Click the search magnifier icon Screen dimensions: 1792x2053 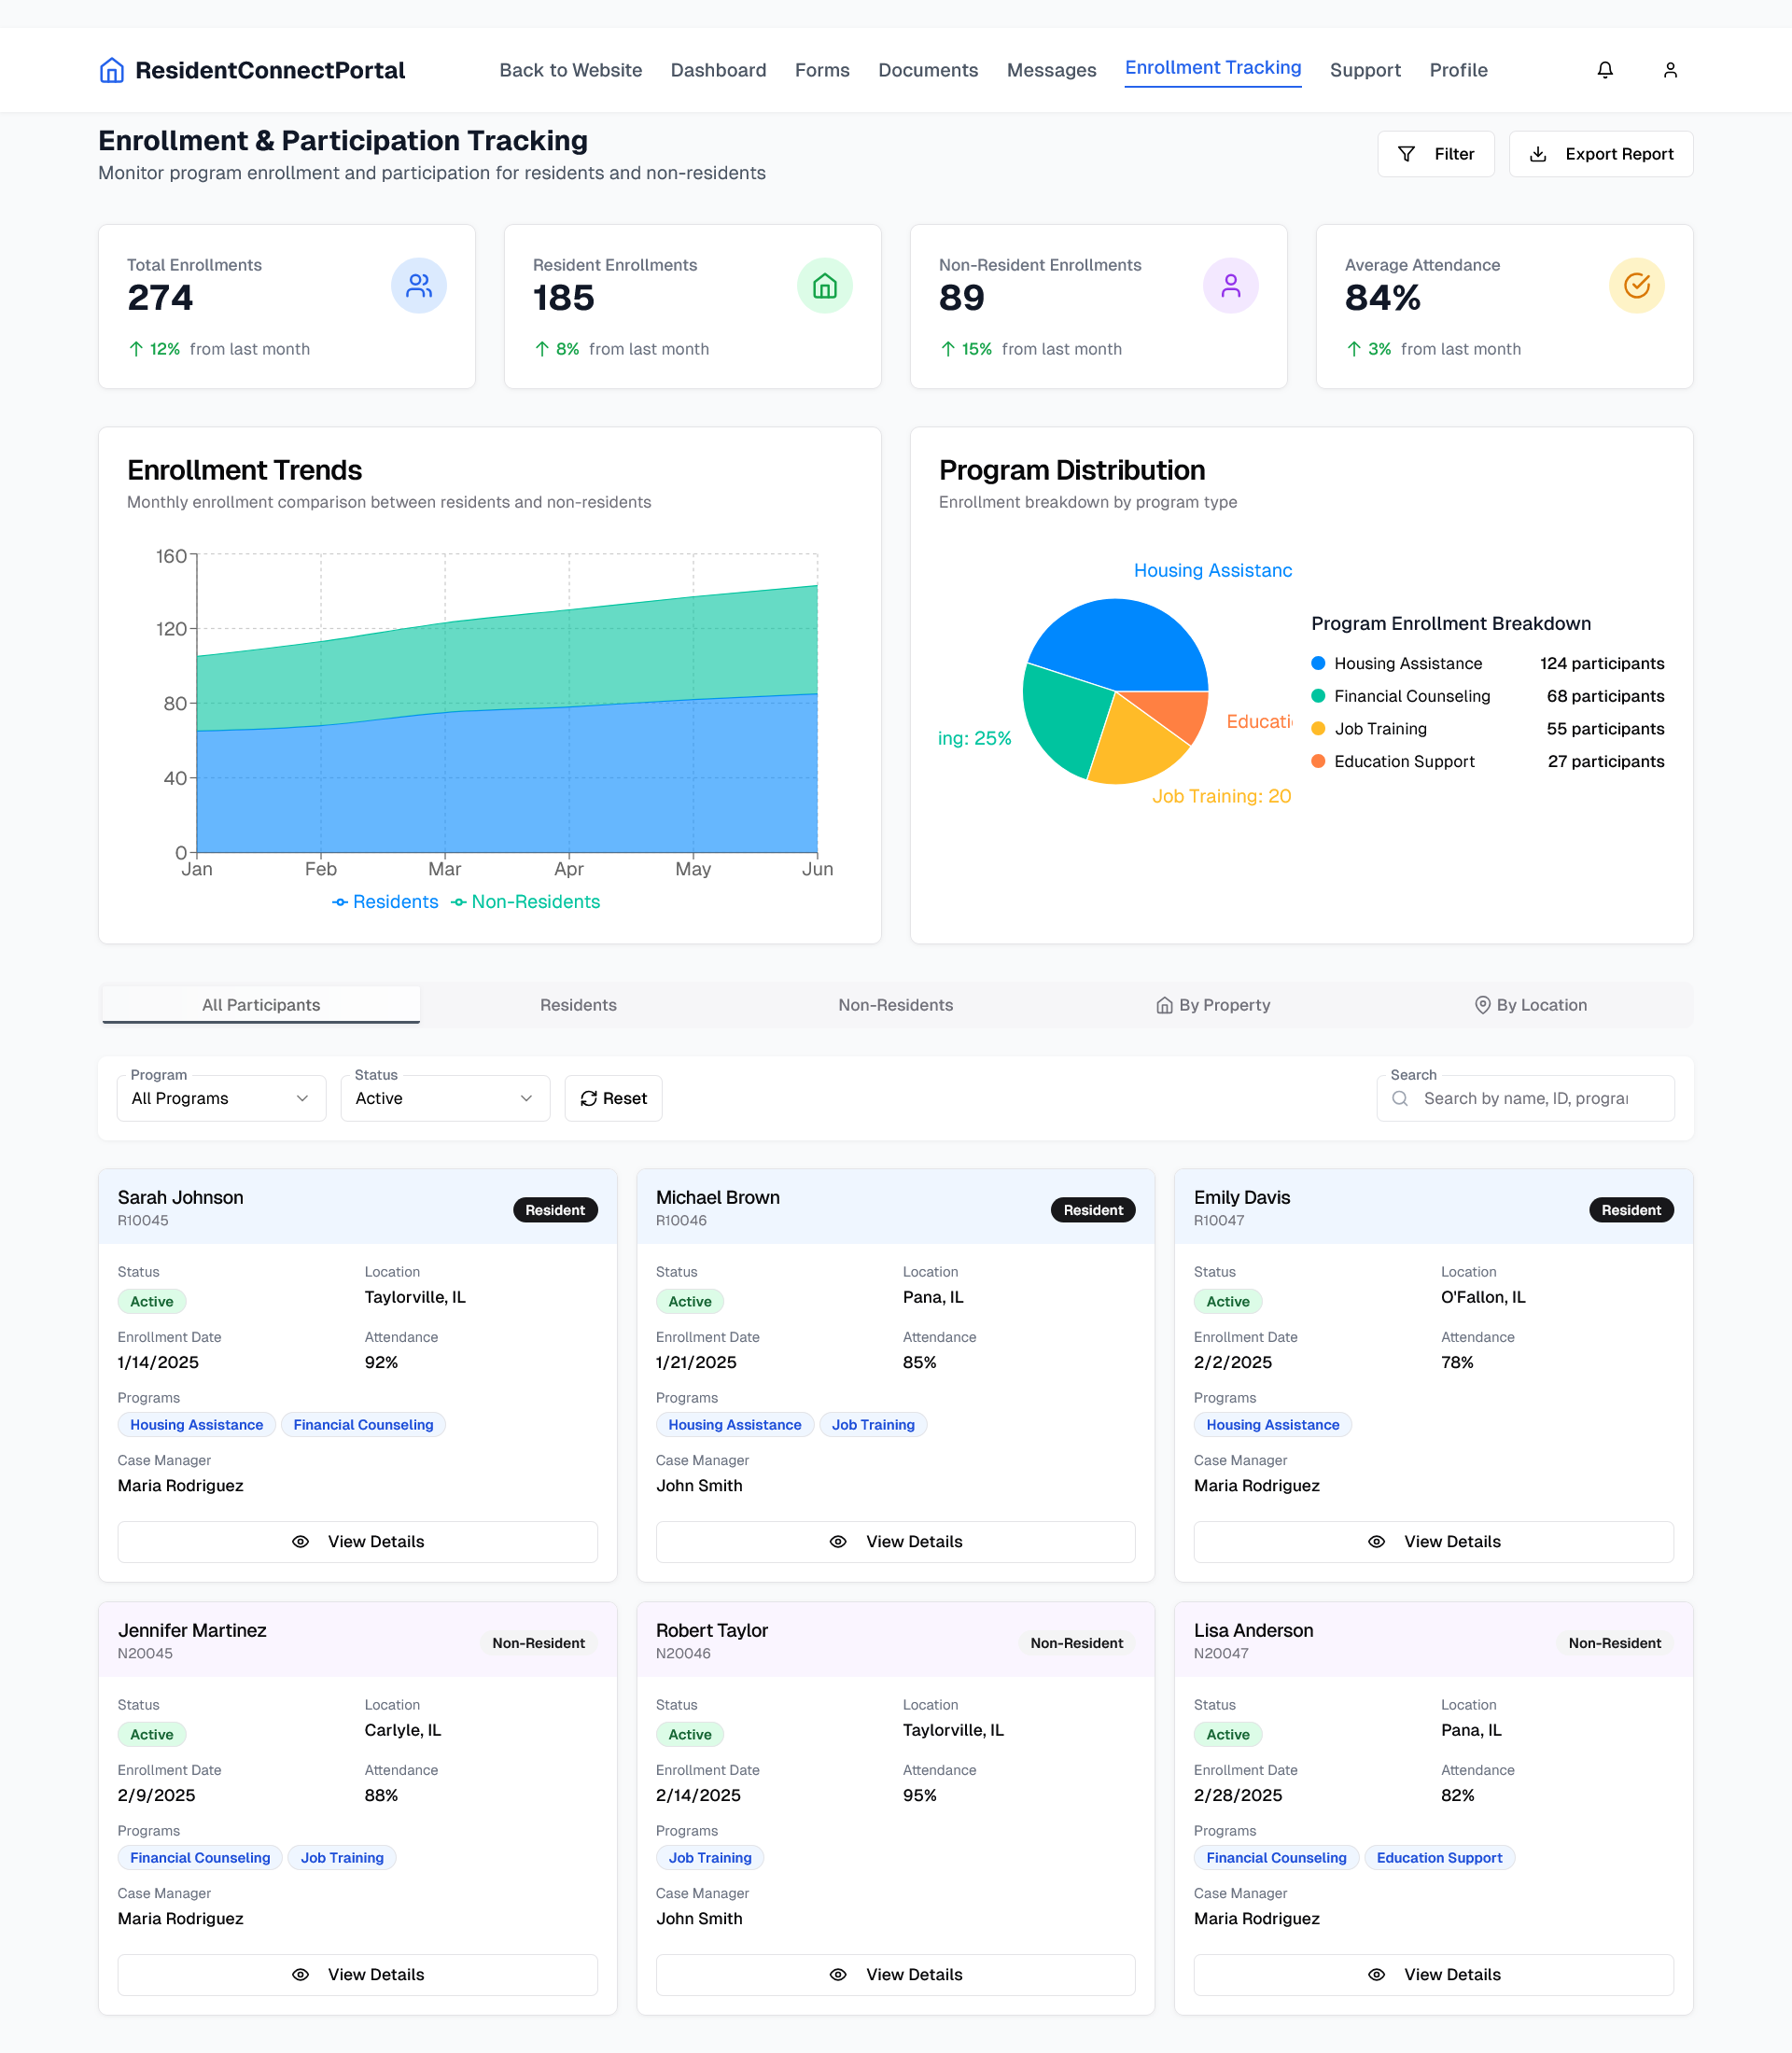pyautogui.click(x=1400, y=1098)
